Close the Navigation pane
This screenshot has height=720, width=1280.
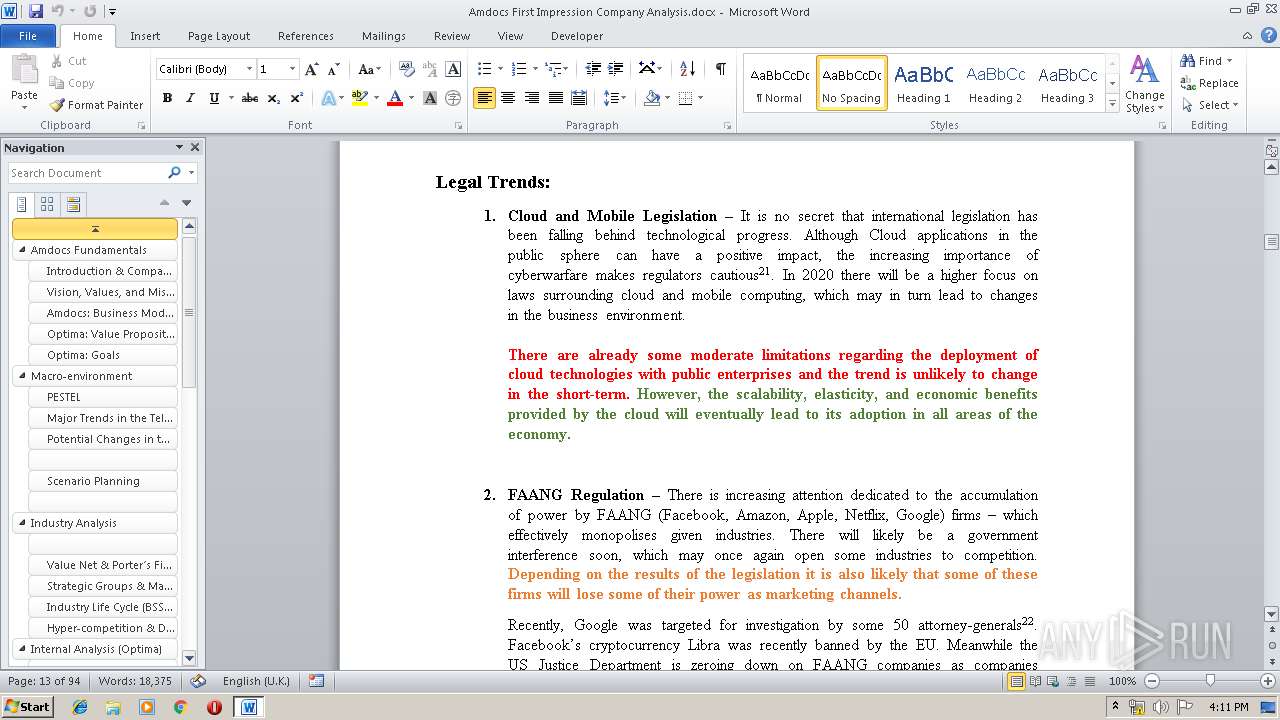tap(195, 147)
